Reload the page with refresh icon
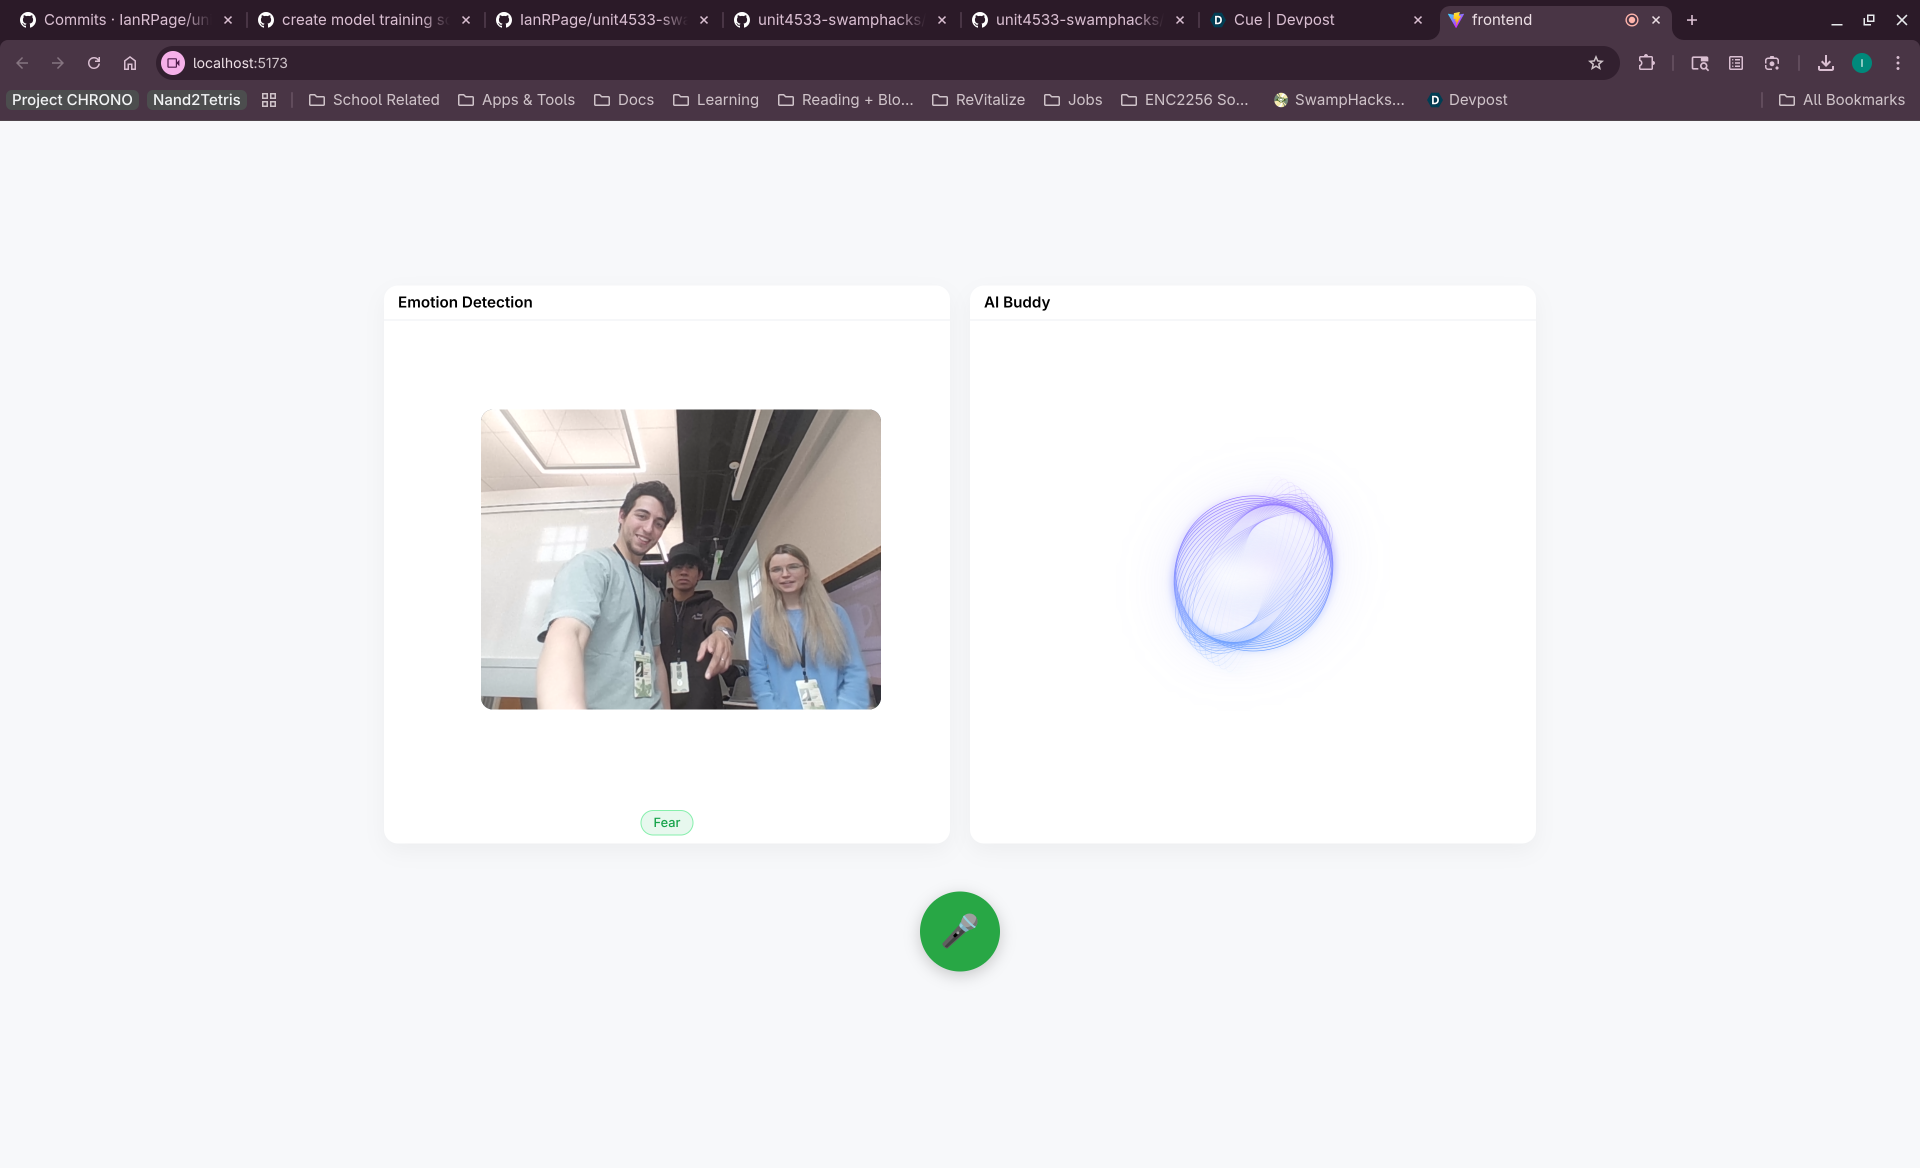The height and width of the screenshot is (1168, 1920). tap(94, 63)
